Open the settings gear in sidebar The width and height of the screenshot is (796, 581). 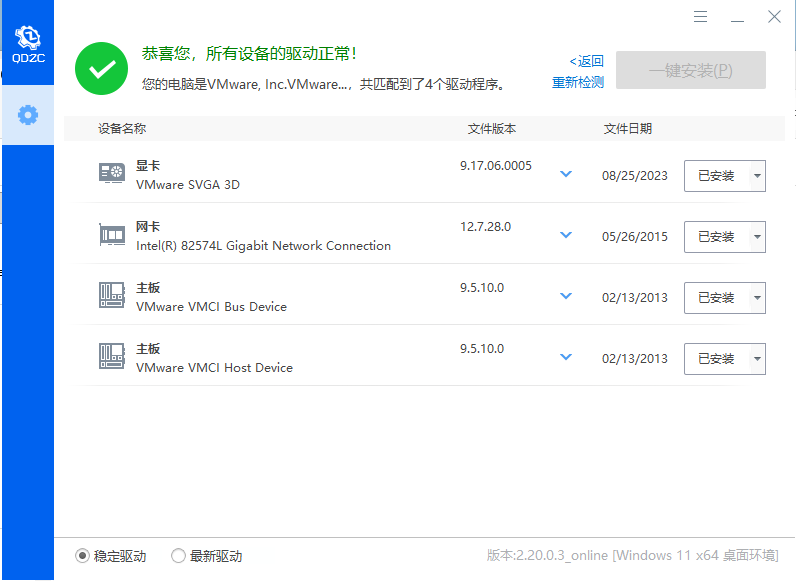click(x=28, y=115)
